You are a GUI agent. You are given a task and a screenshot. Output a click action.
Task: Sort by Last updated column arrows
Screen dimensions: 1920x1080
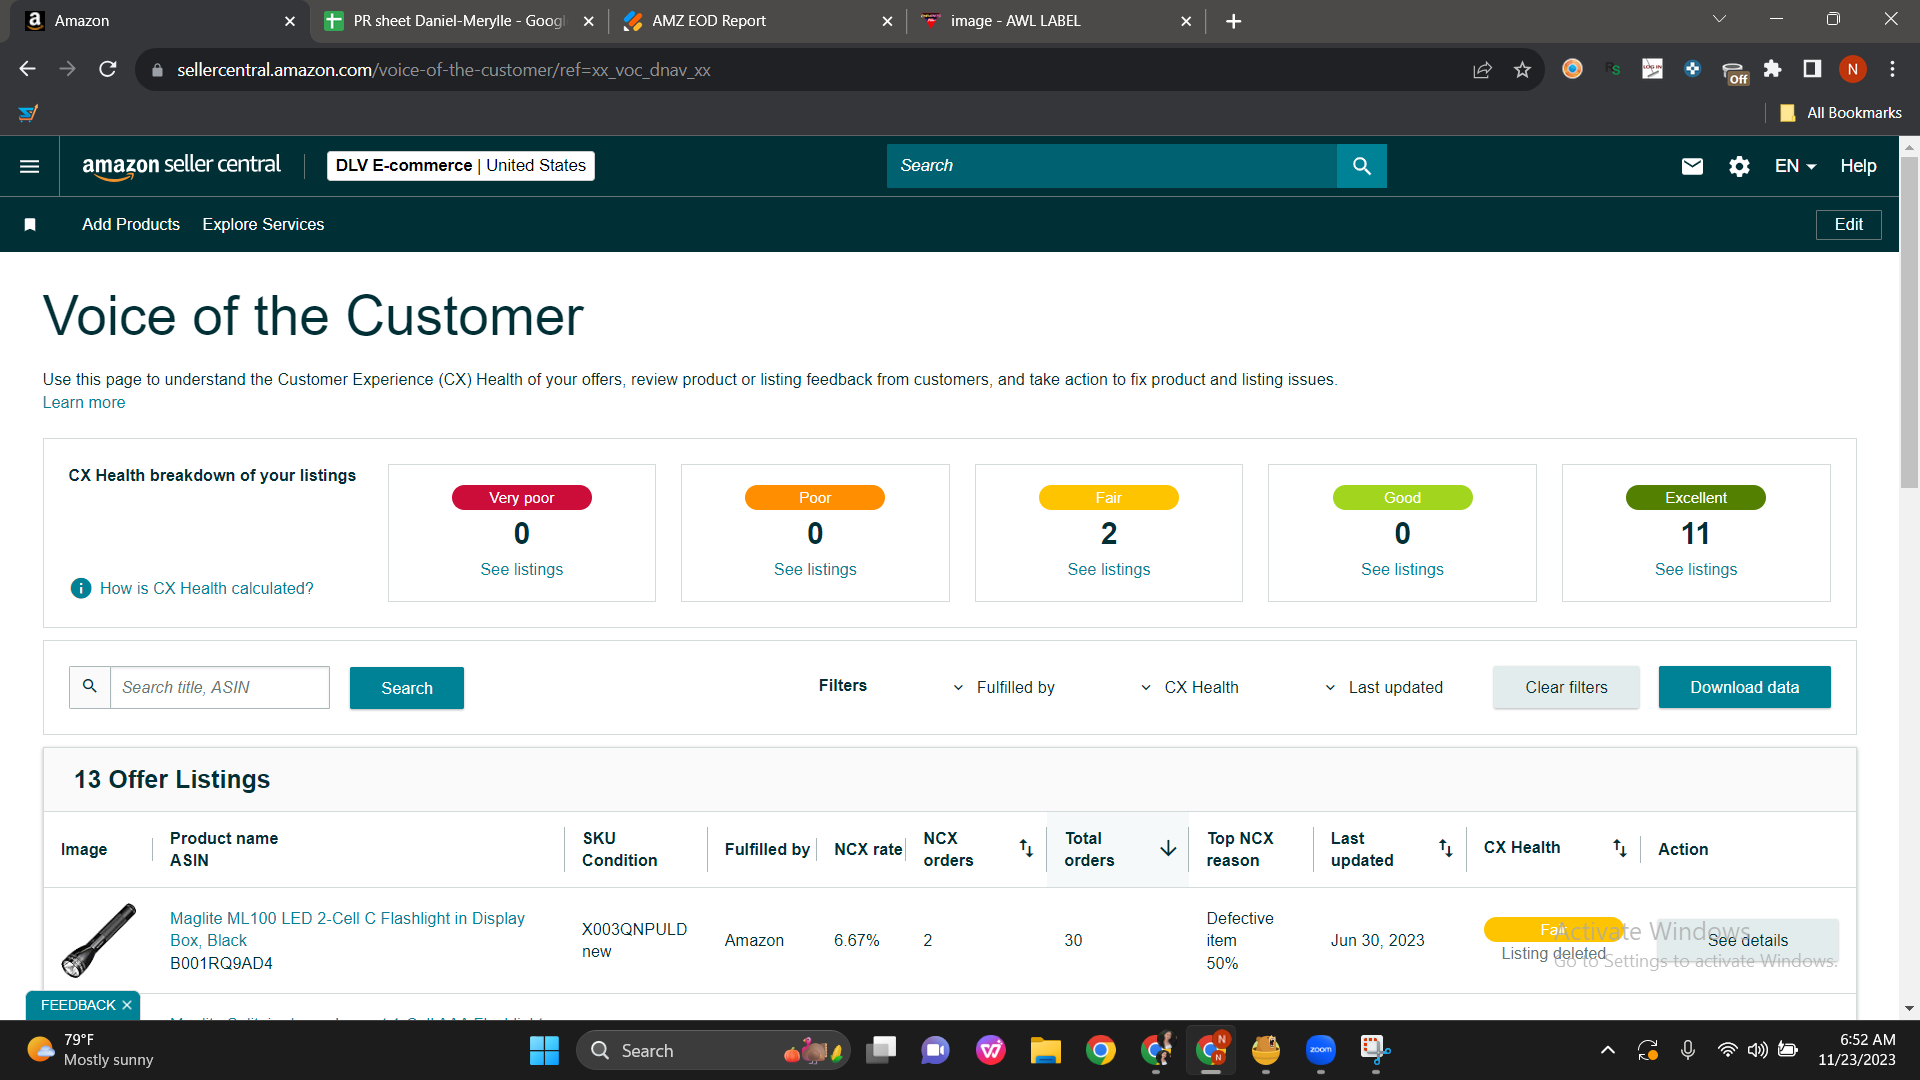(x=1446, y=848)
